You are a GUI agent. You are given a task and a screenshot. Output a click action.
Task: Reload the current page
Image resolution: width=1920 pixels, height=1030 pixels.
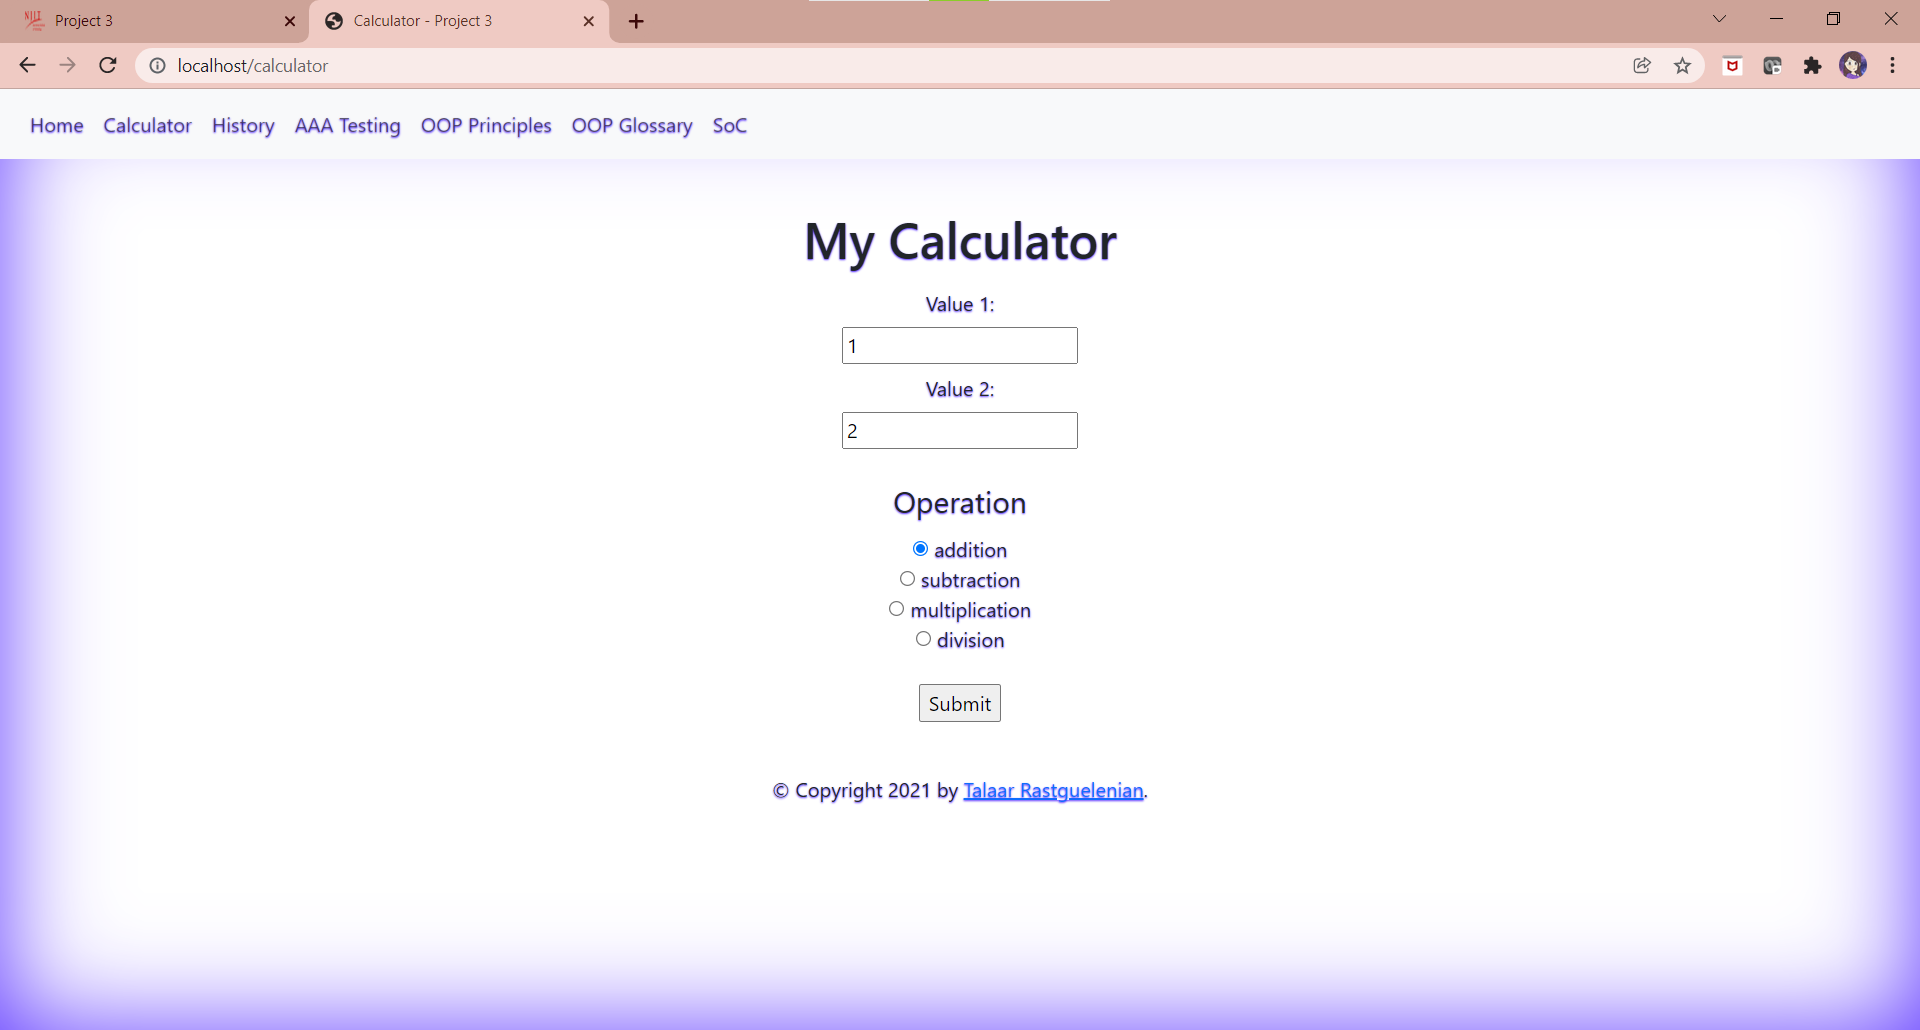click(x=107, y=65)
